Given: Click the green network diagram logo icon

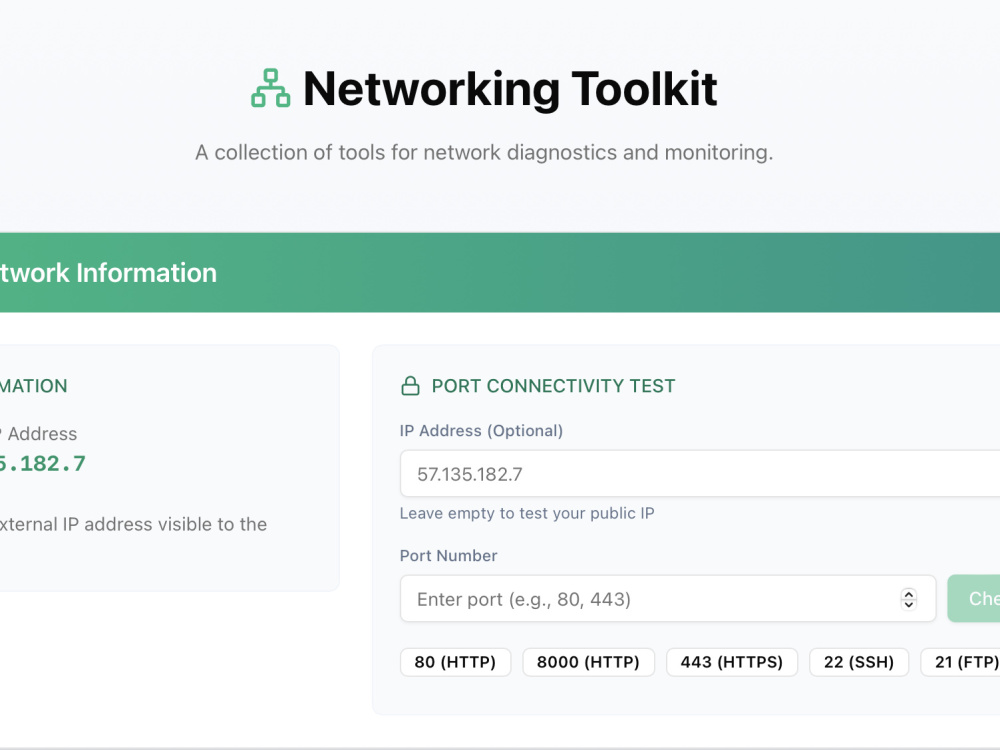Looking at the screenshot, I should tap(270, 88).
